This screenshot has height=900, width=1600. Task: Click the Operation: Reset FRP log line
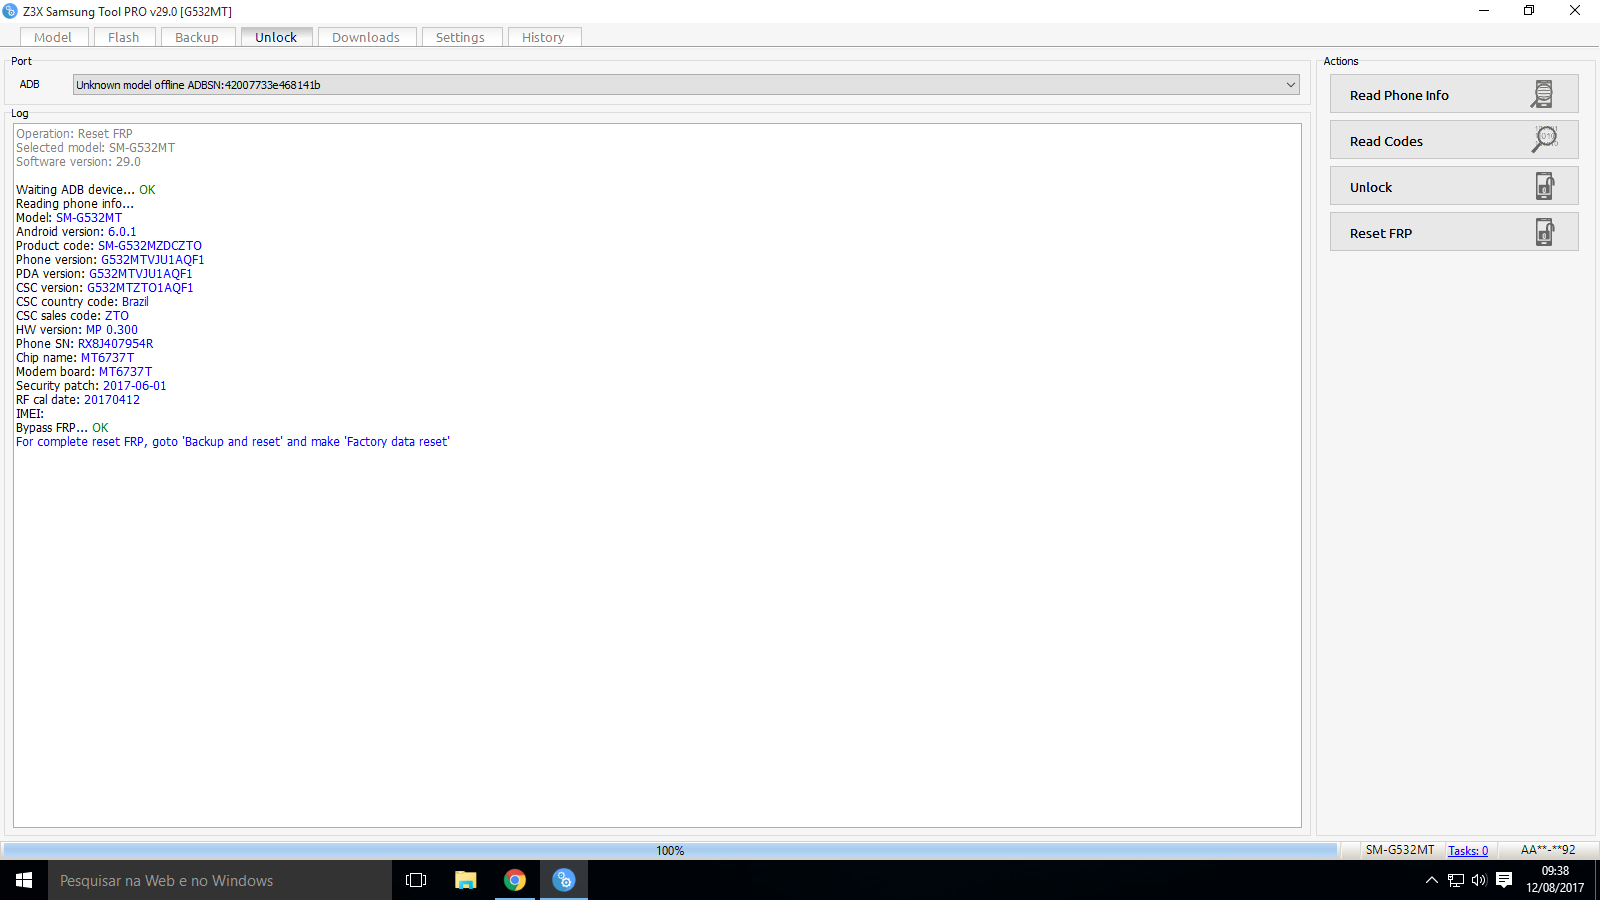coord(74,134)
